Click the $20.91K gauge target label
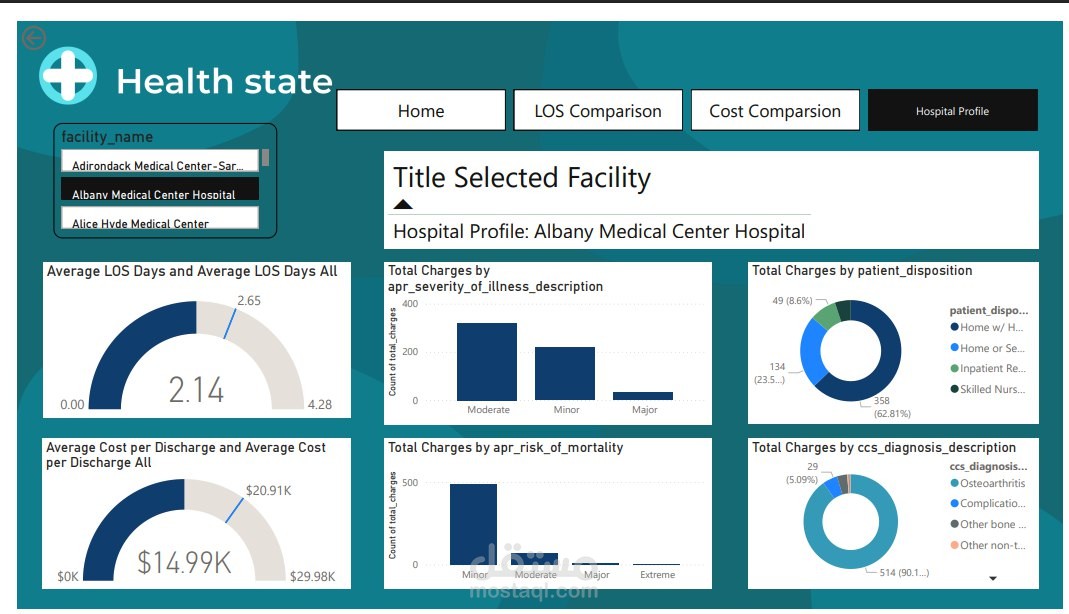Image resolution: width=1069 pixels, height=614 pixels. (269, 491)
